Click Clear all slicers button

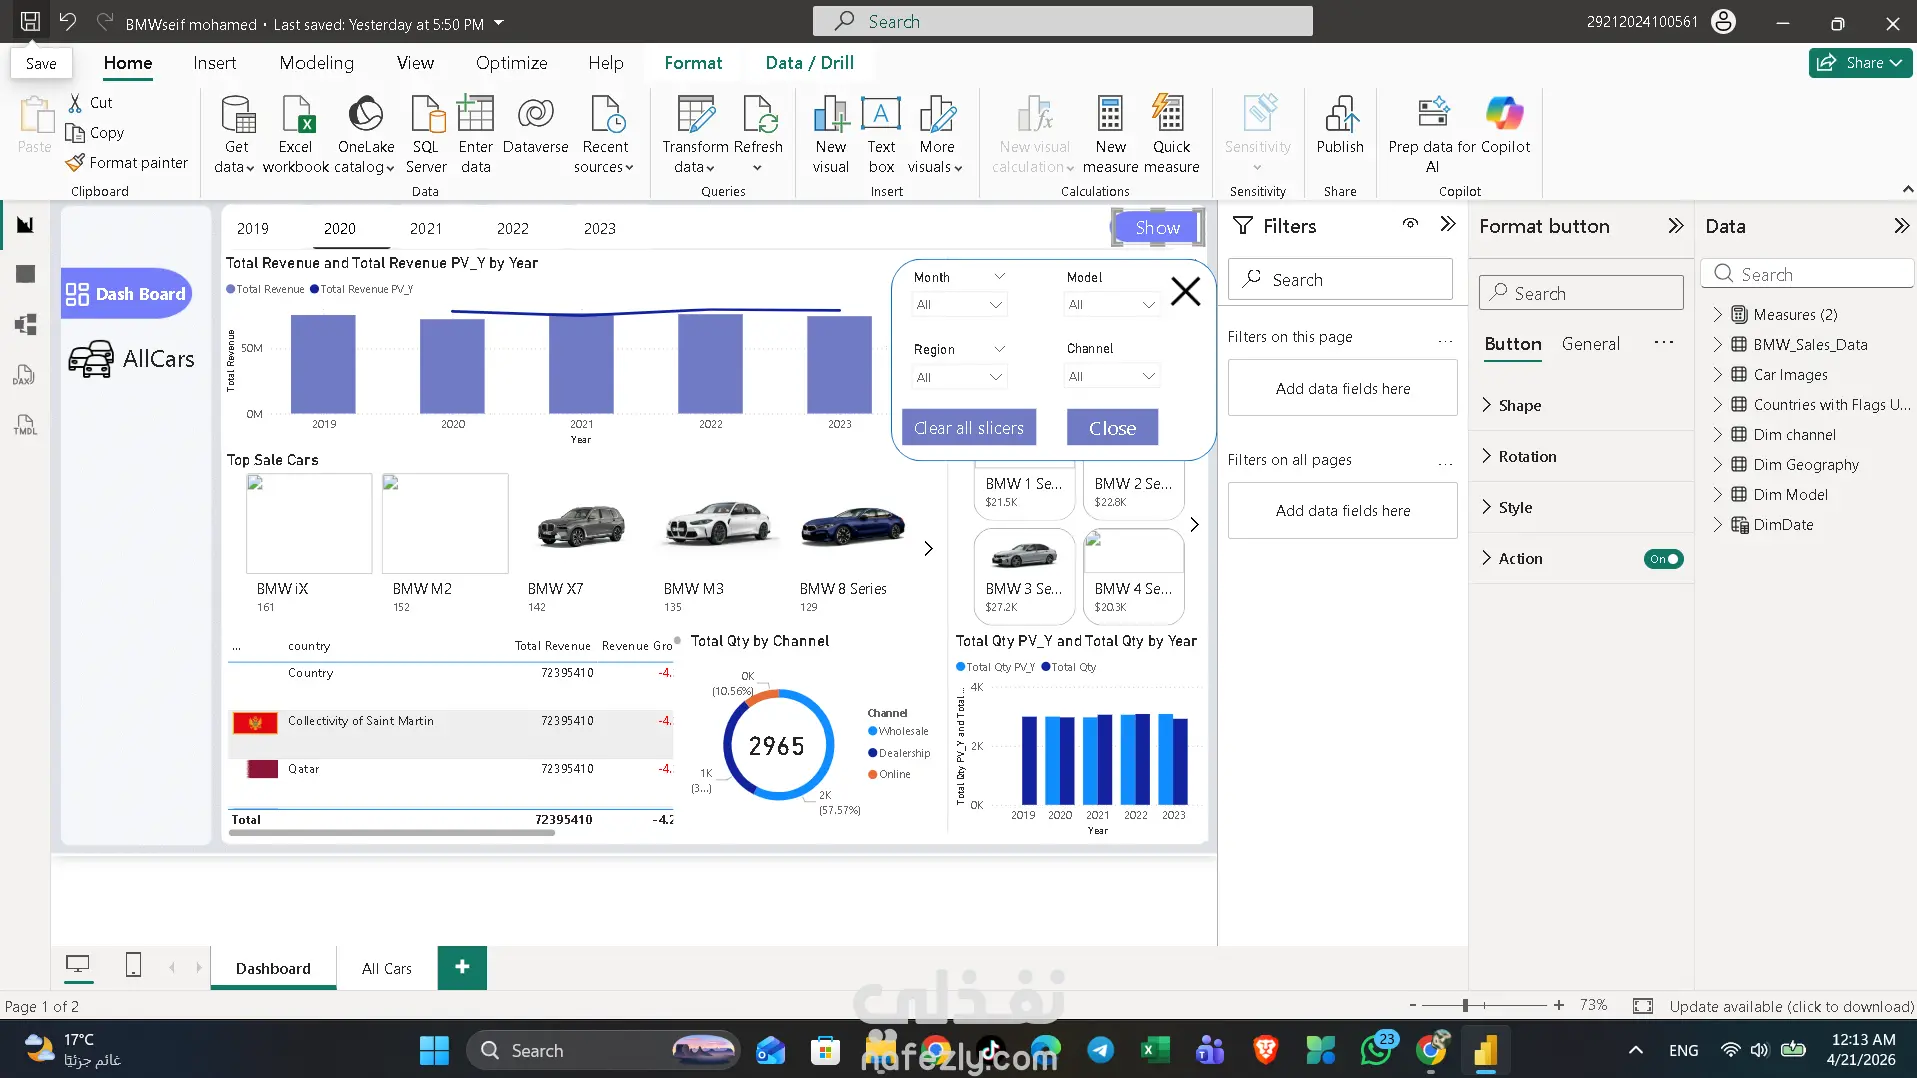969,428
